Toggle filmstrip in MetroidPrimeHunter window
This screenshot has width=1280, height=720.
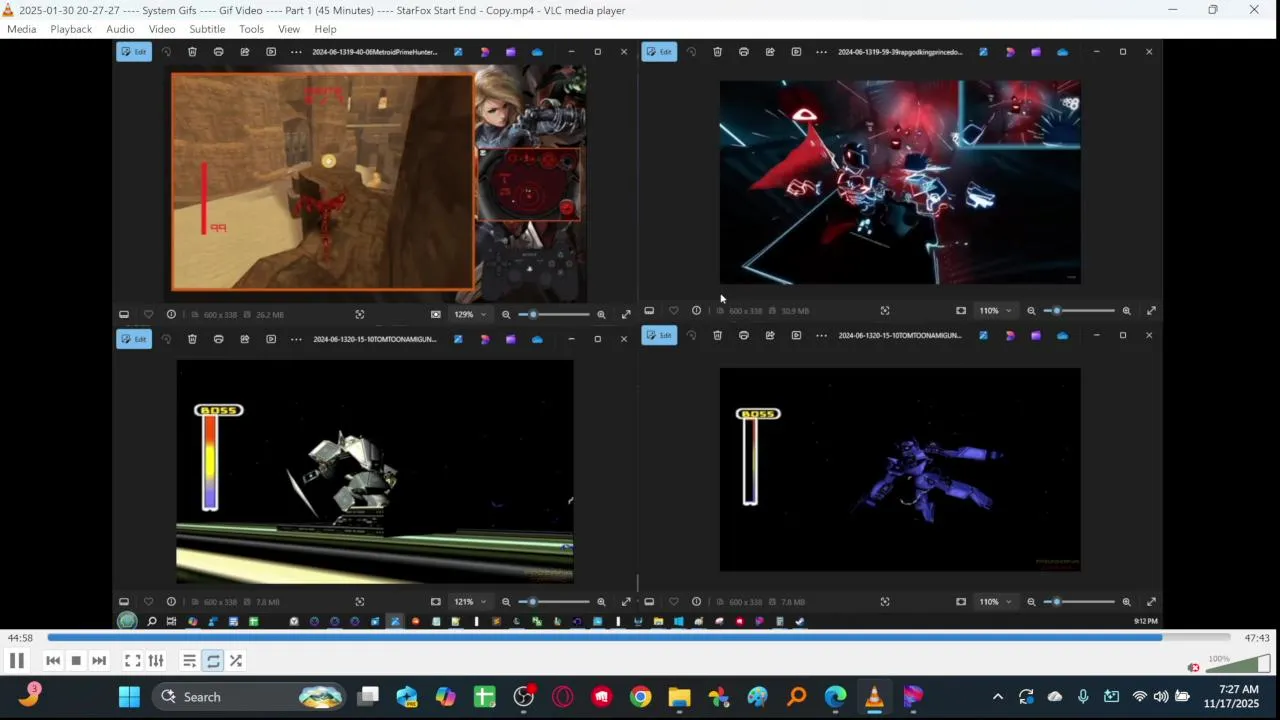point(124,314)
